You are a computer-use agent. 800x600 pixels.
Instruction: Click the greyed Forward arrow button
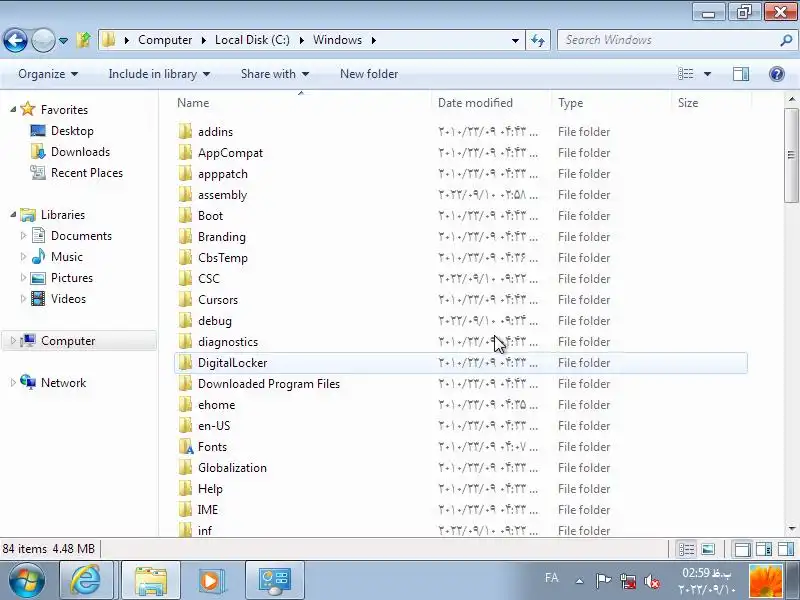(43, 40)
